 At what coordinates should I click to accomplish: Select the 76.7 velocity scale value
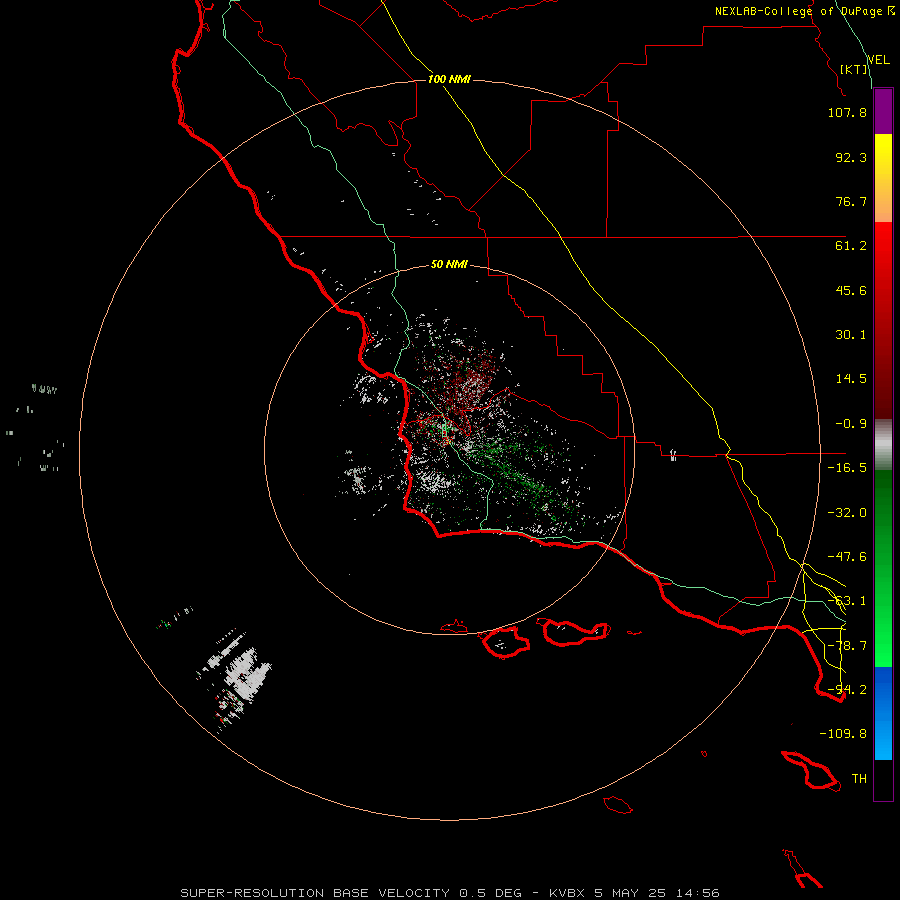point(851,201)
